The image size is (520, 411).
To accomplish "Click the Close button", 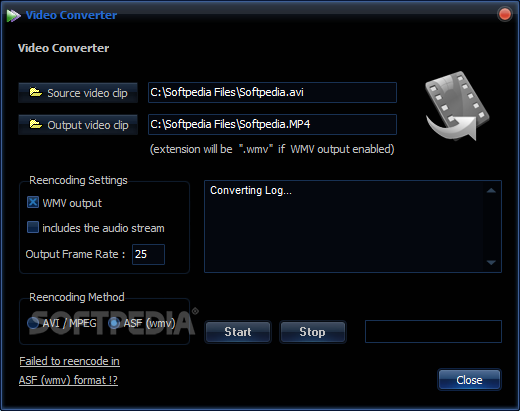I will tap(469, 380).
